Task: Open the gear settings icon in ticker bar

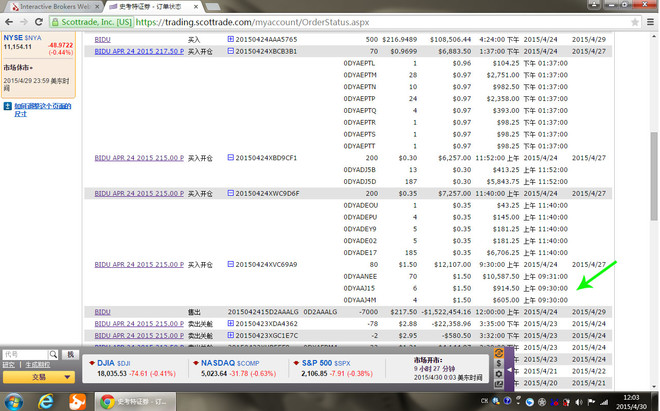Action: pos(498,374)
